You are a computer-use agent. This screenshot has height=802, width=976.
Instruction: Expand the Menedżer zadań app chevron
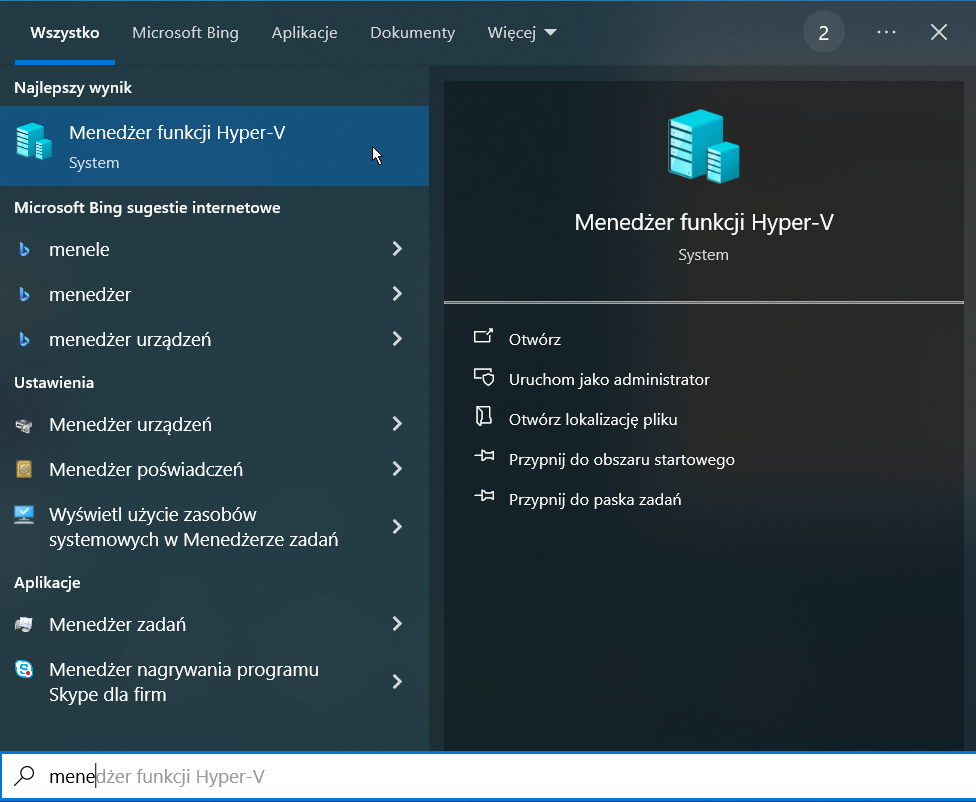pos(397,624)
